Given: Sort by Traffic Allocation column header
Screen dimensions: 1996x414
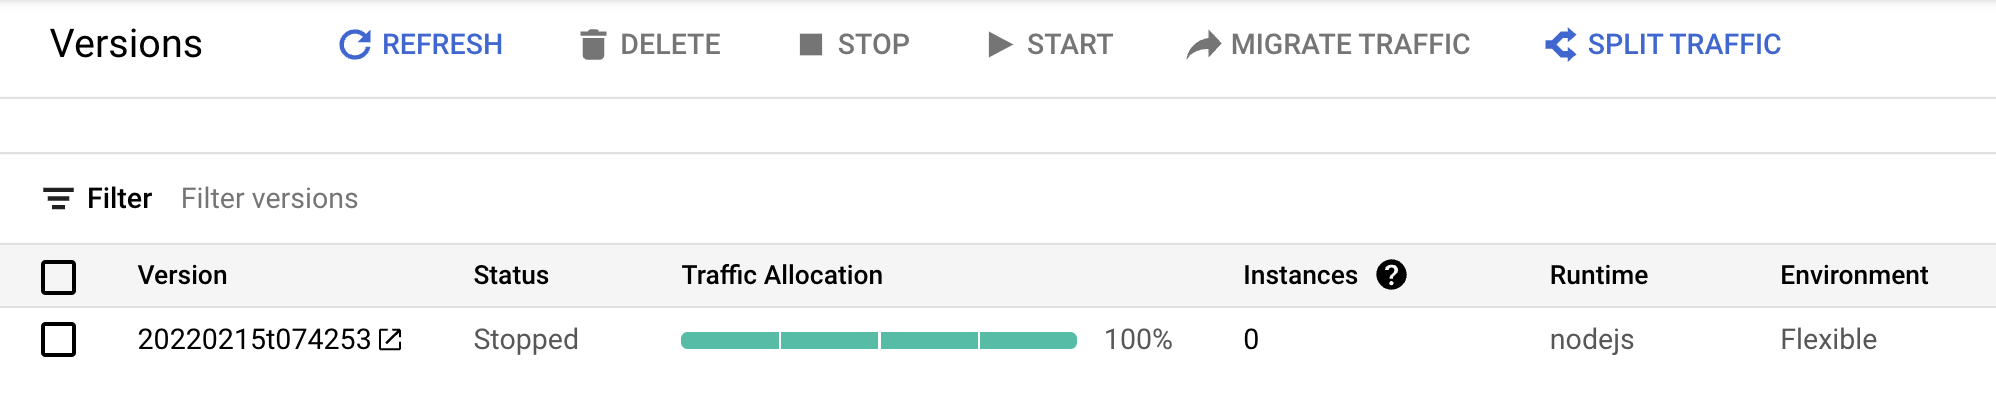Looking at the screenshot, I should pos(782,275).
